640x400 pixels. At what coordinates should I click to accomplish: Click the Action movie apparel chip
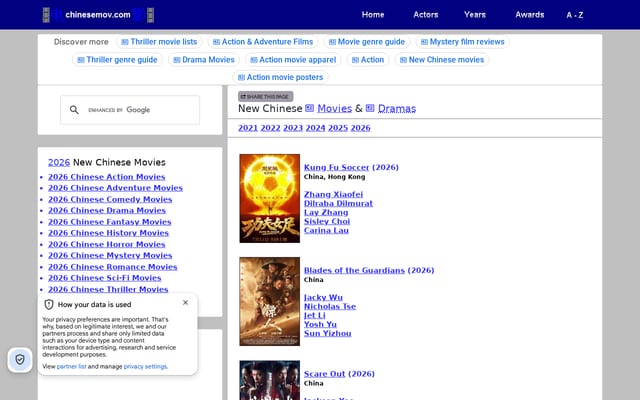click(x=293, y=60)
